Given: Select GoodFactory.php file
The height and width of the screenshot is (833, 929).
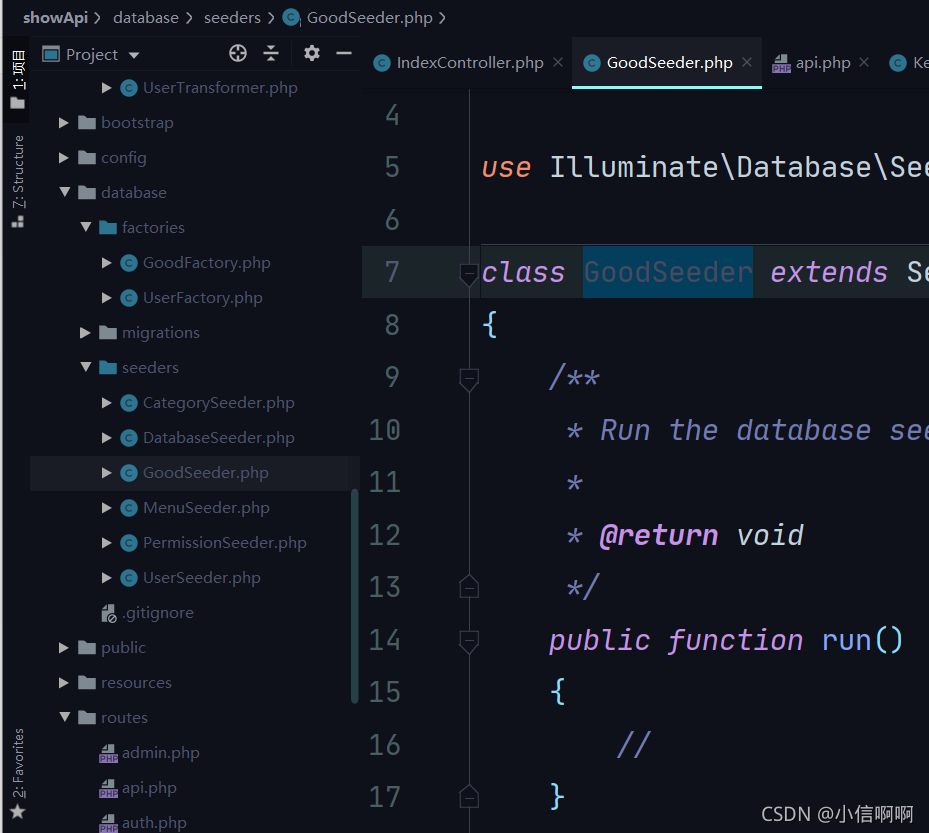Looking at the screenshot, I should (206, 262).
